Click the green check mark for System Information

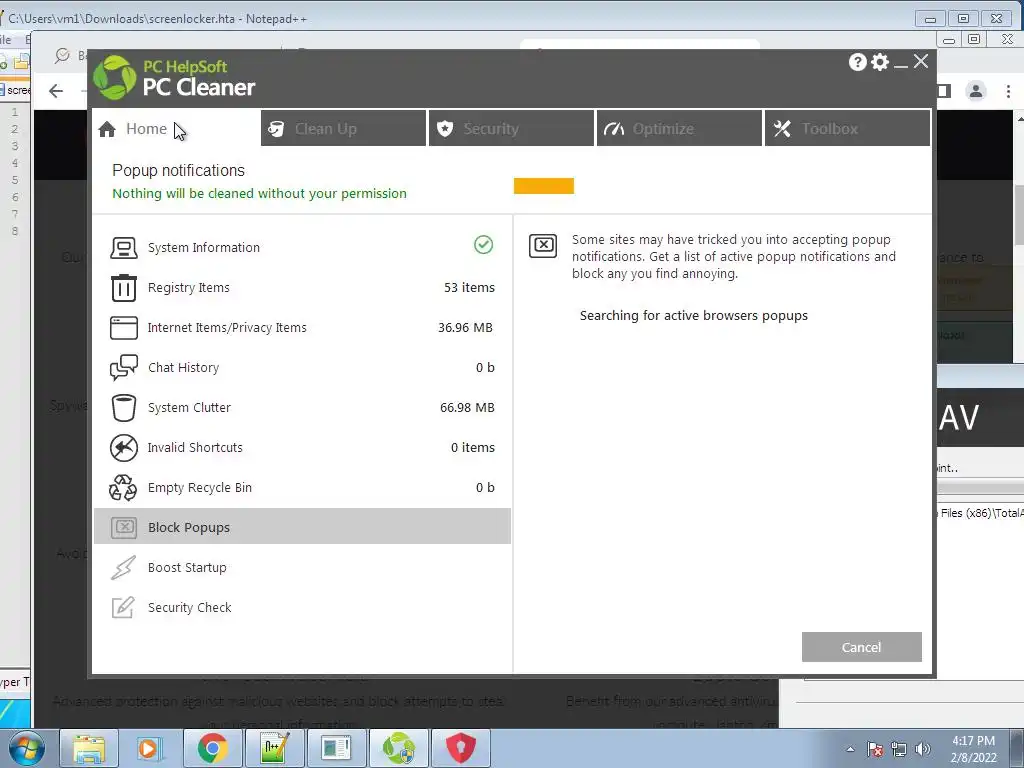[483, 245]
